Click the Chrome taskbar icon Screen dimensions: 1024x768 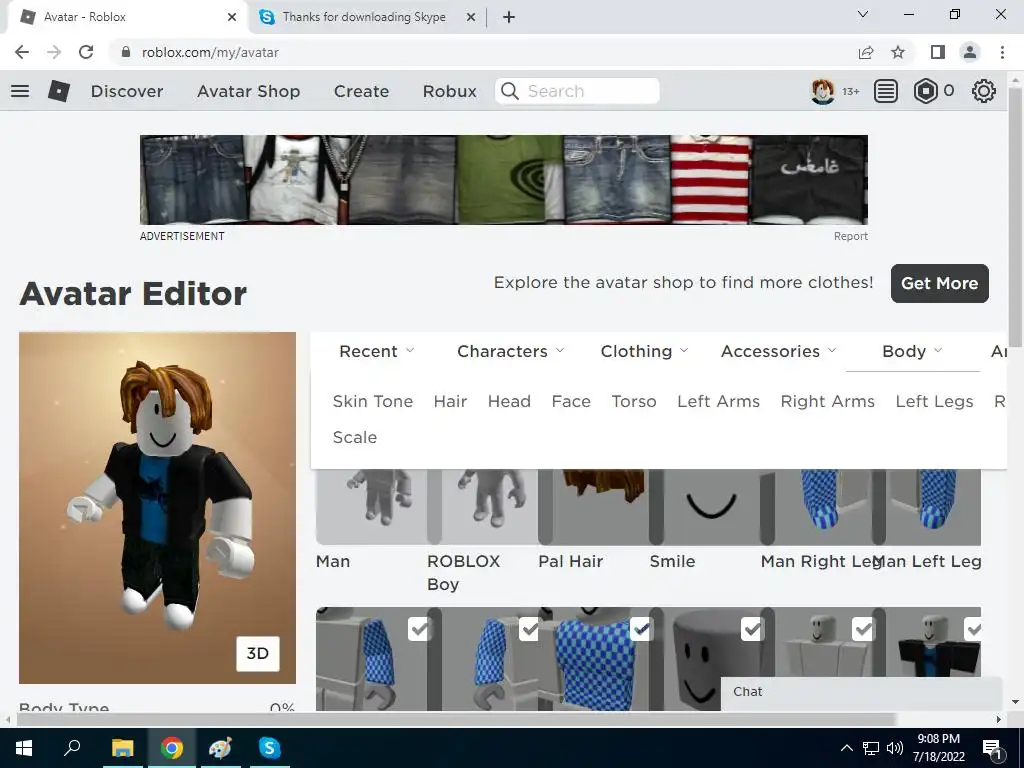coord(172,748)
